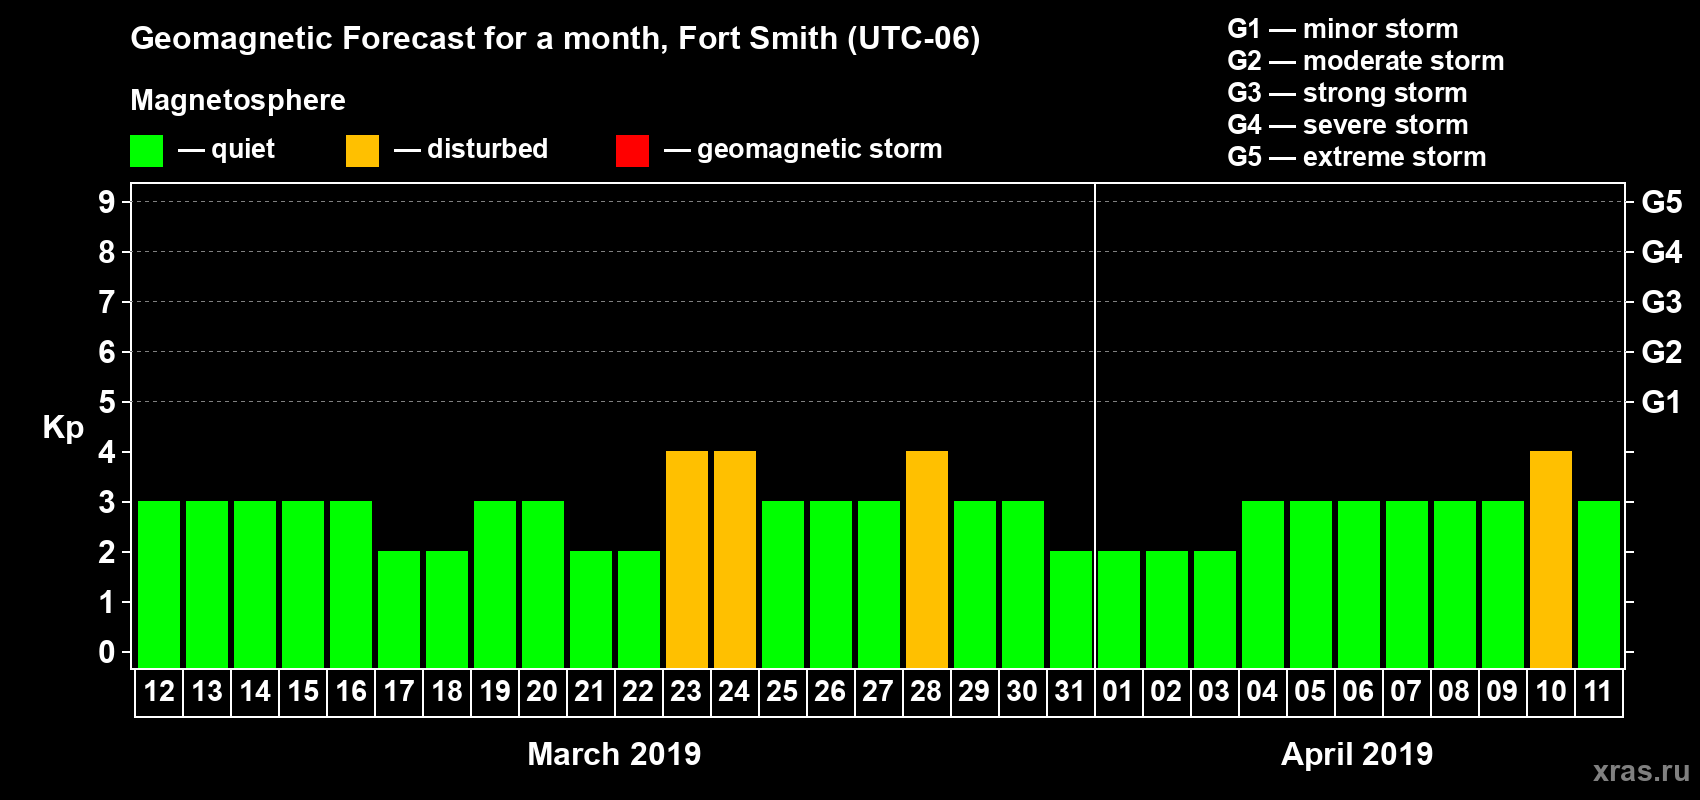Viewport: 1700px width, 800px height.
Task: Click date label 27 on the axis
Action: [878, 692]
